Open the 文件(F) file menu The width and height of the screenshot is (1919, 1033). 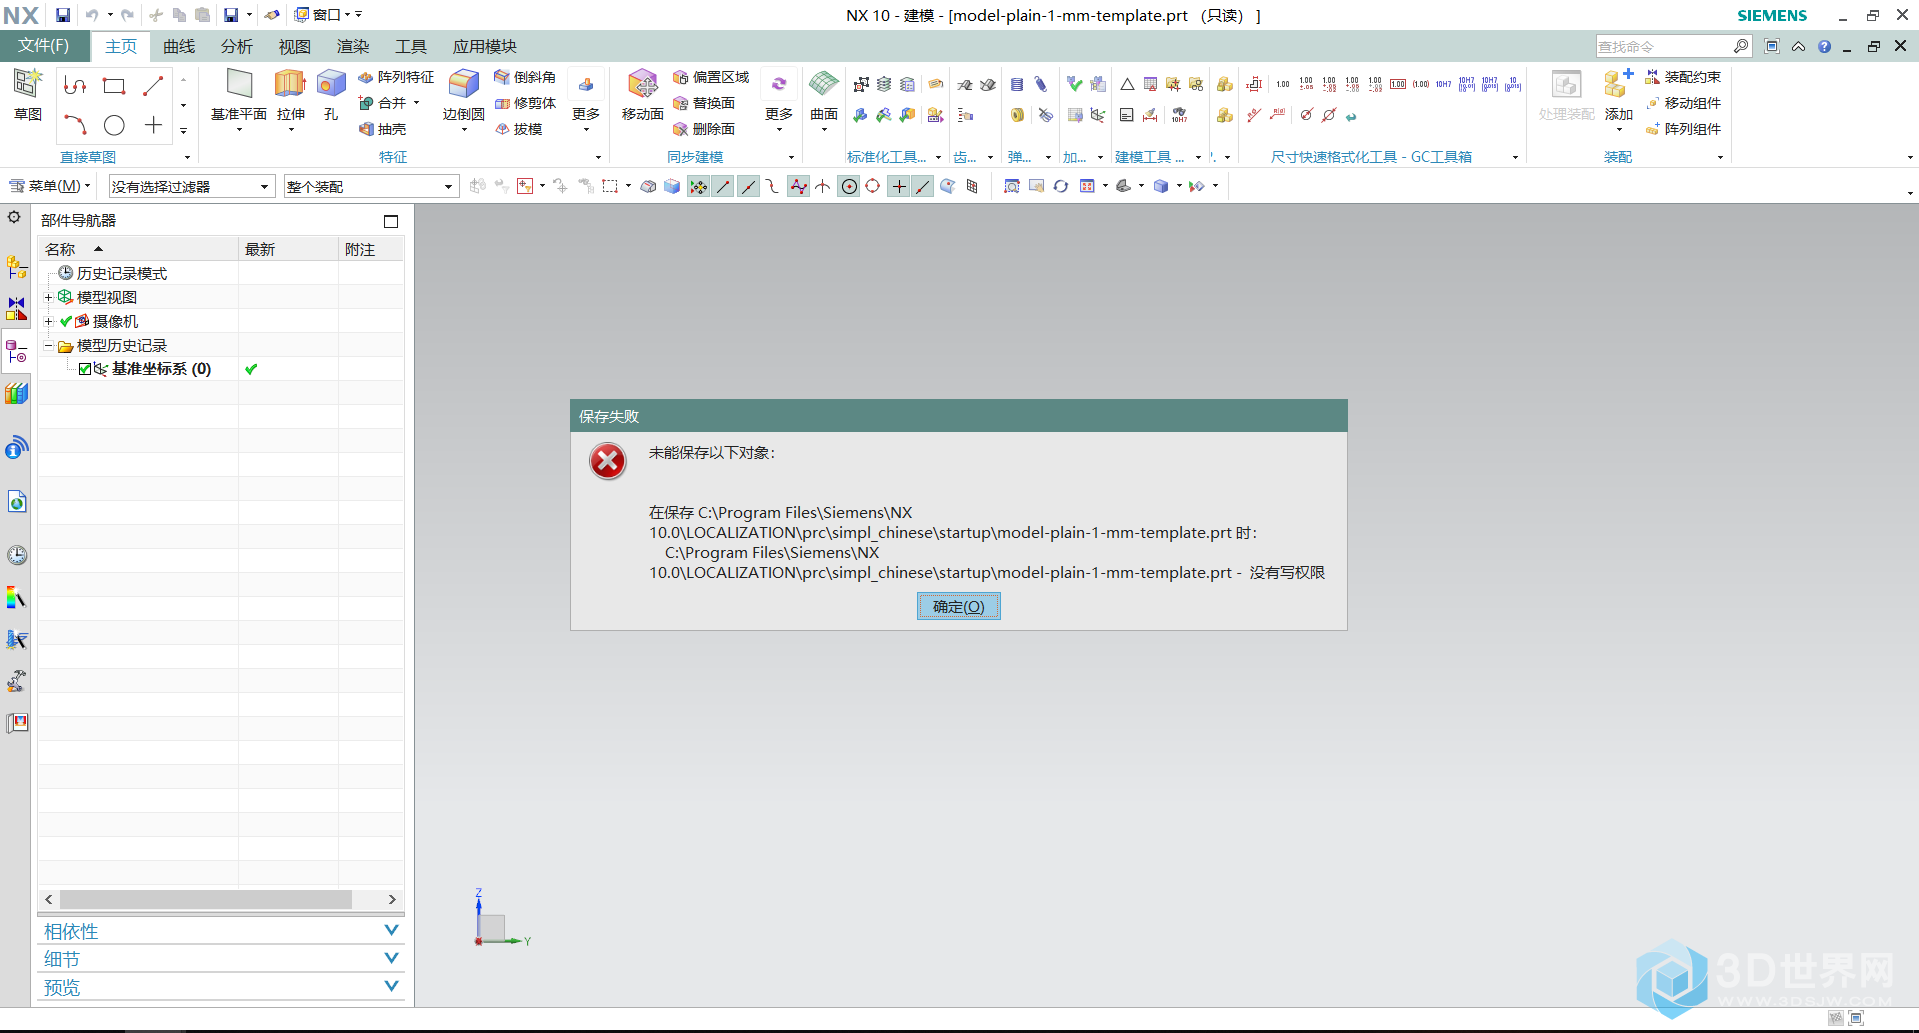point(44,46)
